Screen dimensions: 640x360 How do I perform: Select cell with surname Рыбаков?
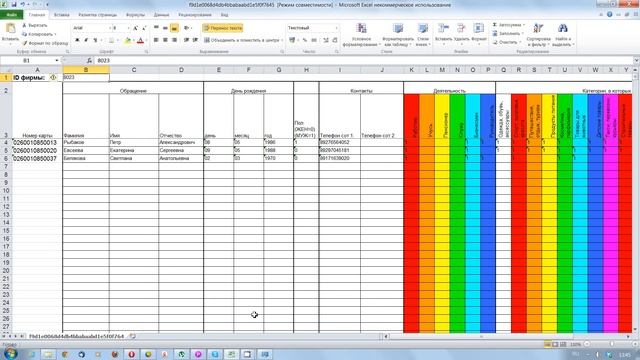86,142
